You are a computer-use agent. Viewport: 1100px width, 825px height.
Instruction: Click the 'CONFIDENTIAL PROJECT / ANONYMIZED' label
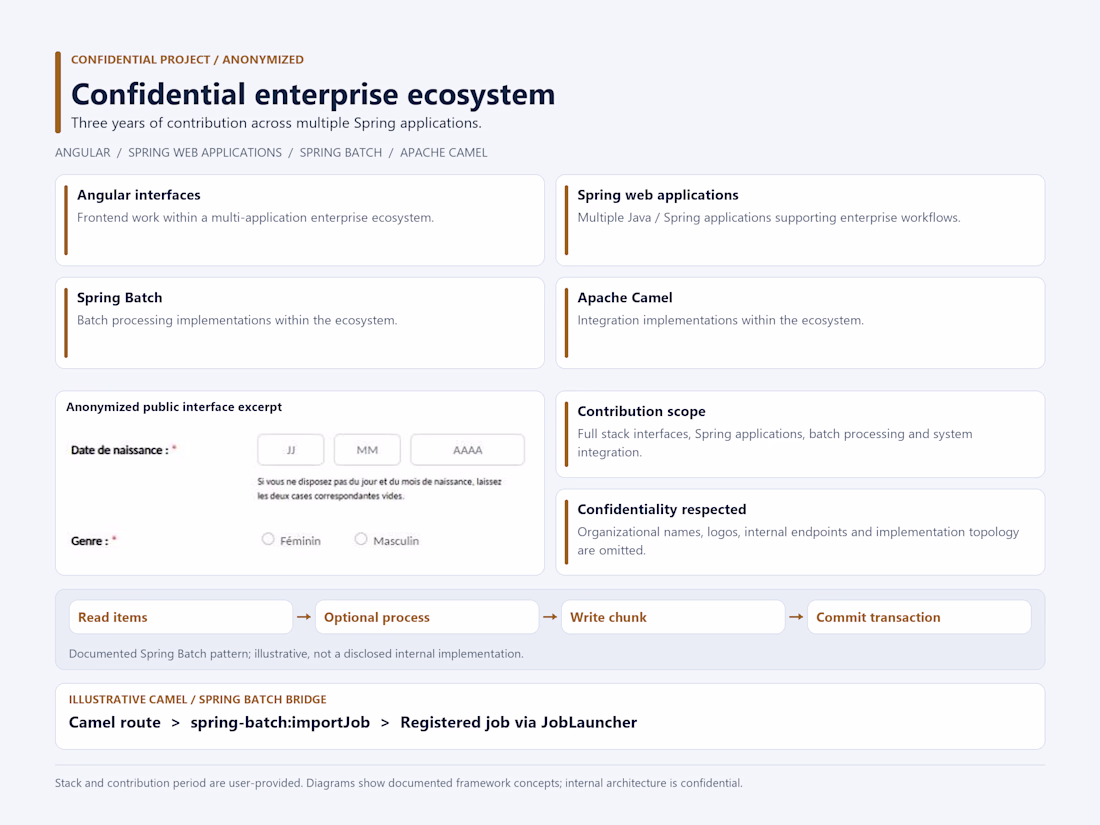tap(187, 60)
